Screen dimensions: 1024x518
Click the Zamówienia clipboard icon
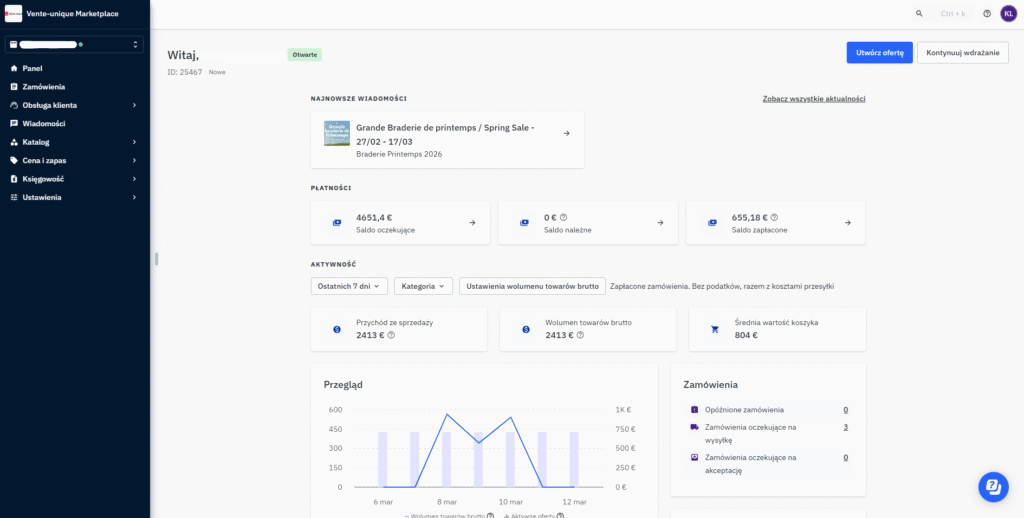click(x=14, y=86)
